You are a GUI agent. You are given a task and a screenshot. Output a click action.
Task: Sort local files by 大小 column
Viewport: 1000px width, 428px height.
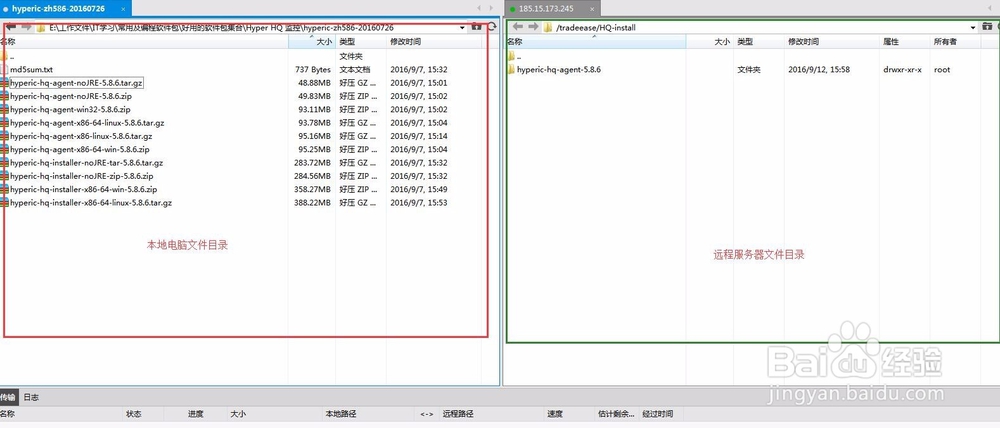click(x=311, y=41)
